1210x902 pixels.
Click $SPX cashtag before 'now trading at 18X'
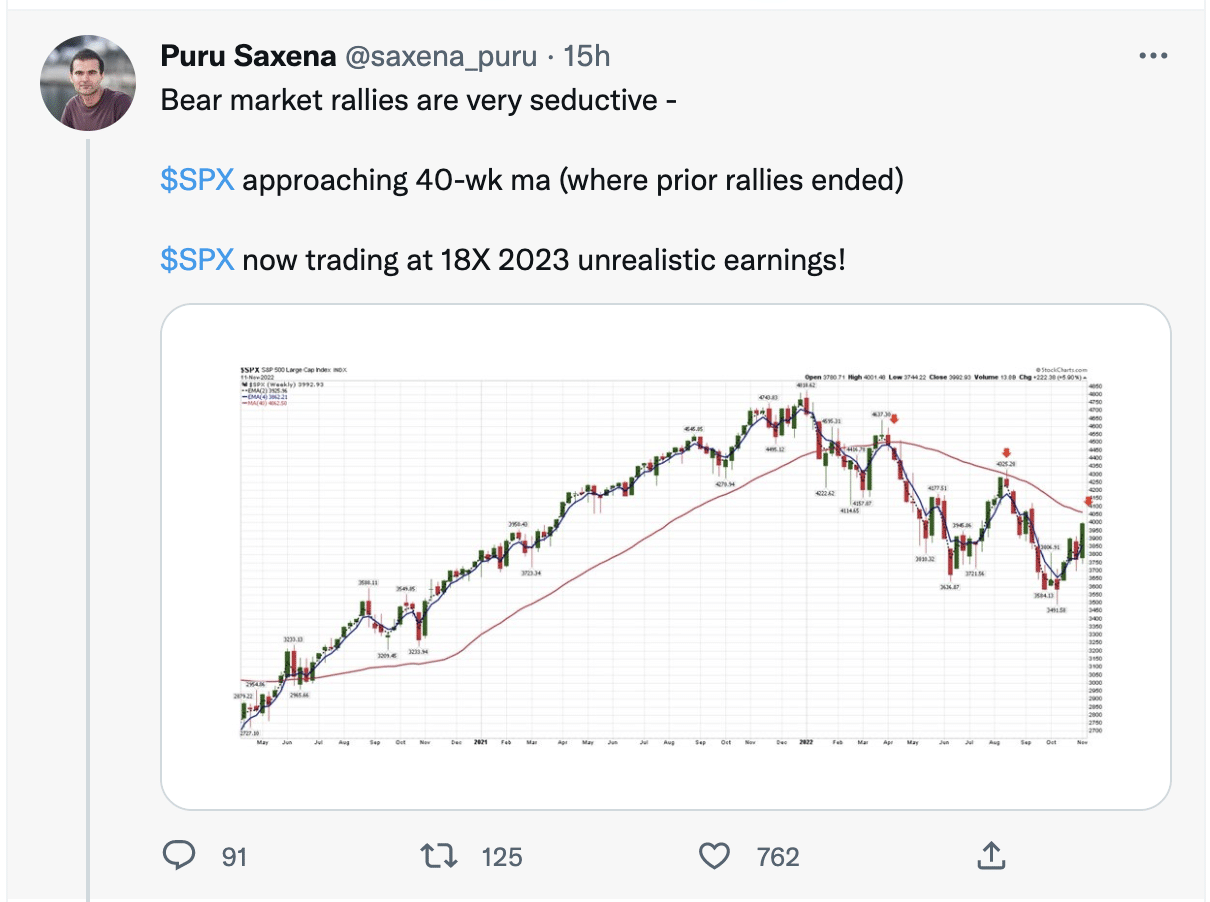(197, 260)
